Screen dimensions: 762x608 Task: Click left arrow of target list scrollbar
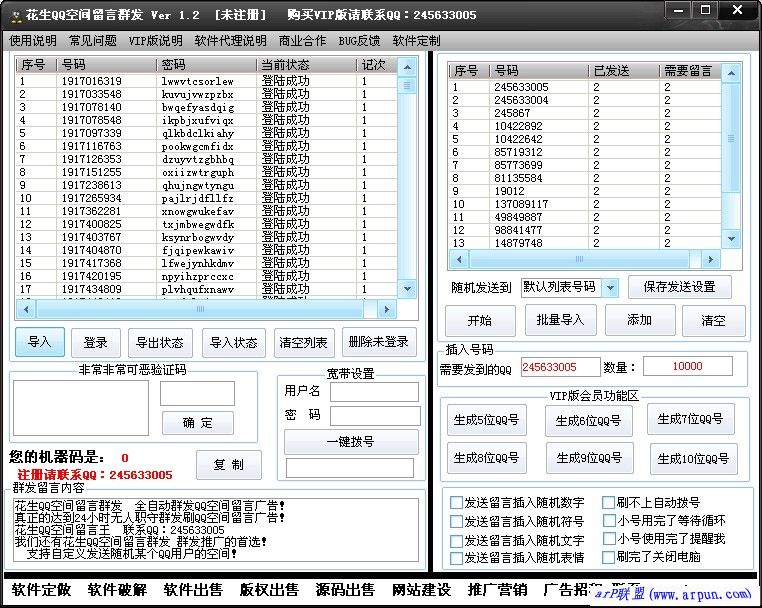pos(459,259)
